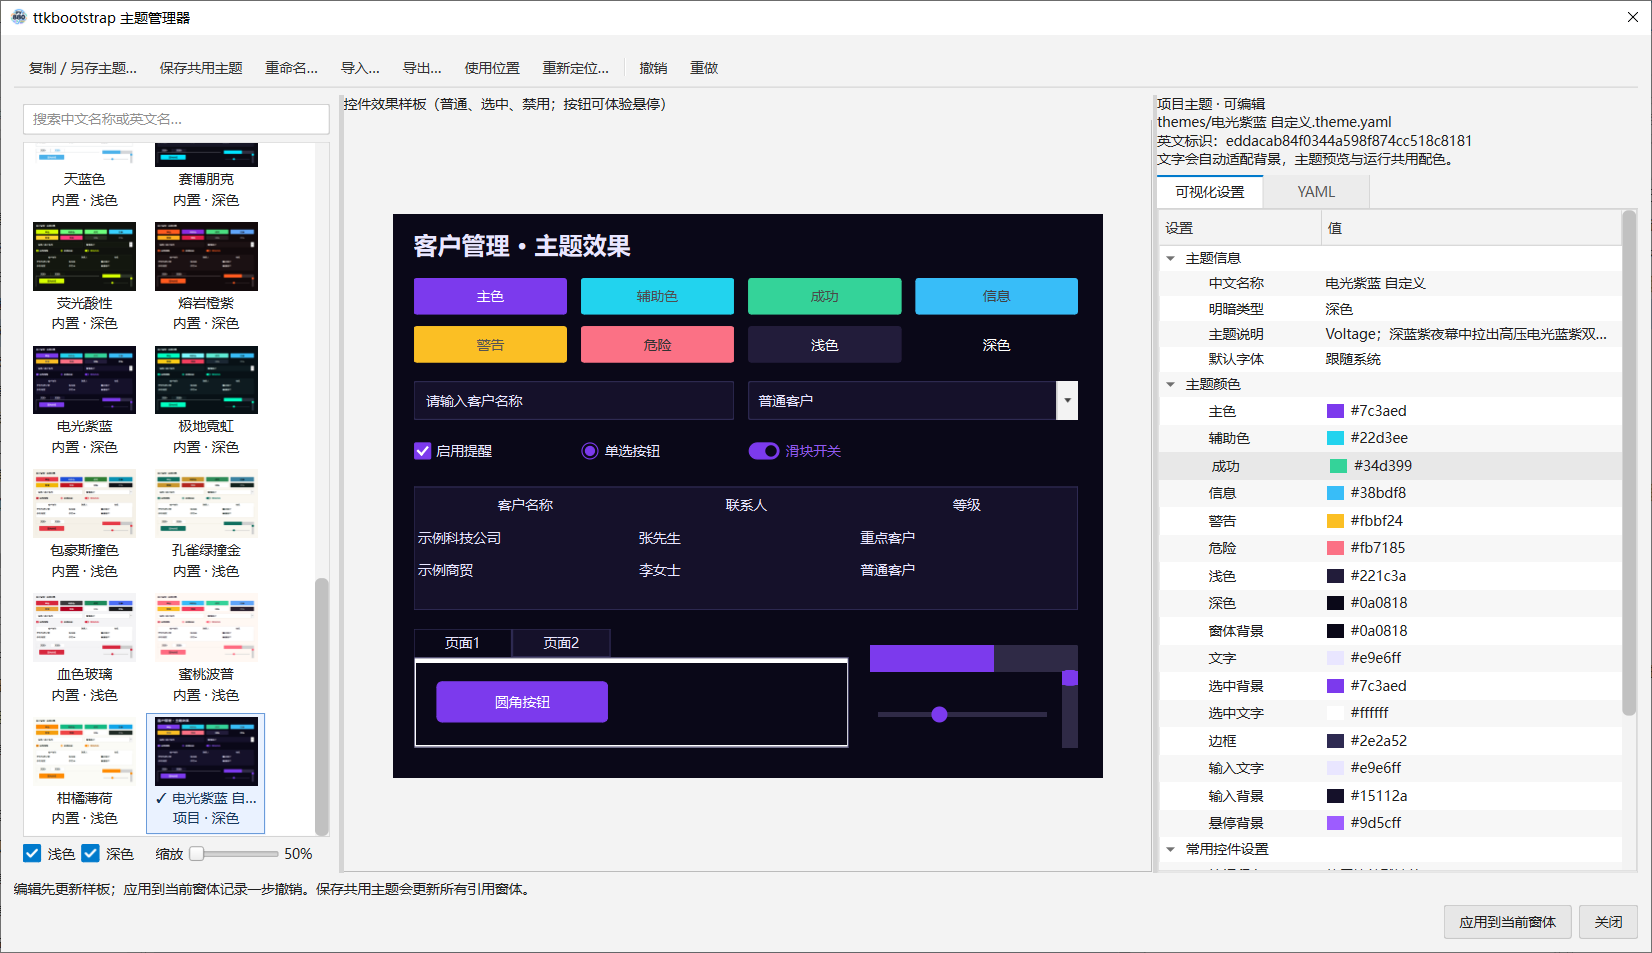Toggle the 深色 filter checkbox

[91, 853]
